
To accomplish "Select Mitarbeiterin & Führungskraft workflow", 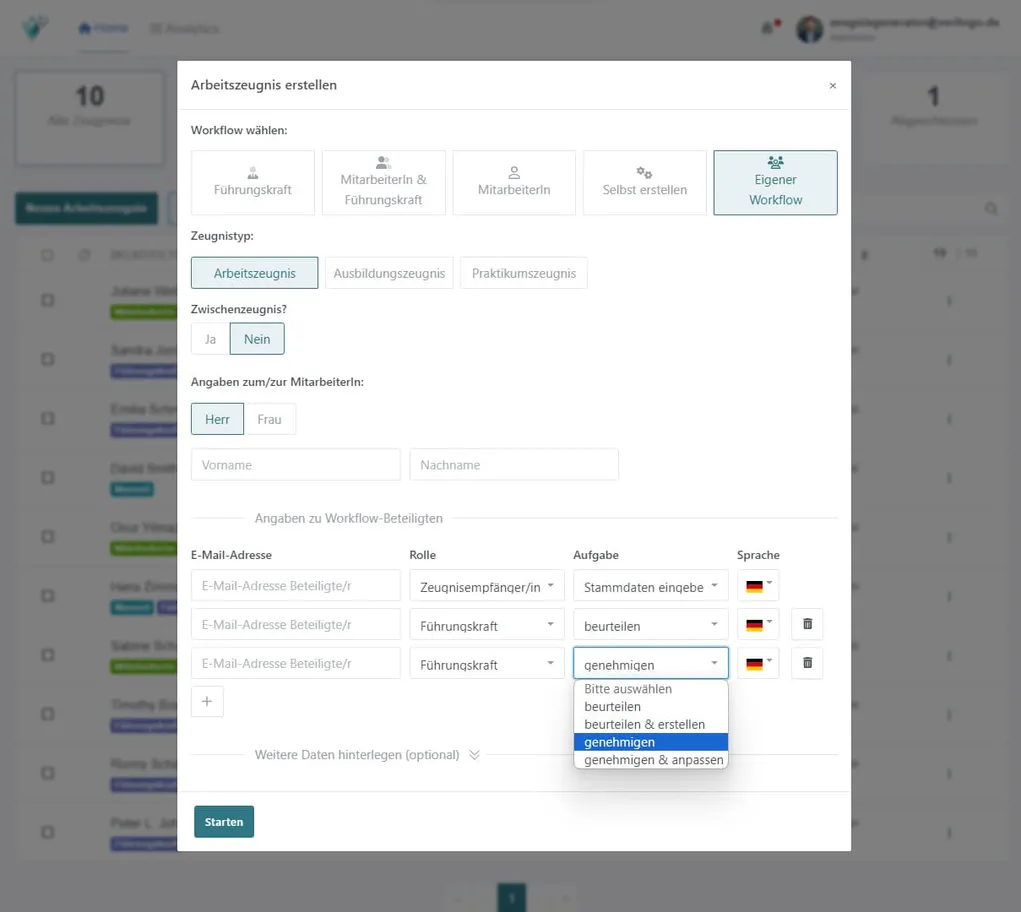I will pos(384,182).
